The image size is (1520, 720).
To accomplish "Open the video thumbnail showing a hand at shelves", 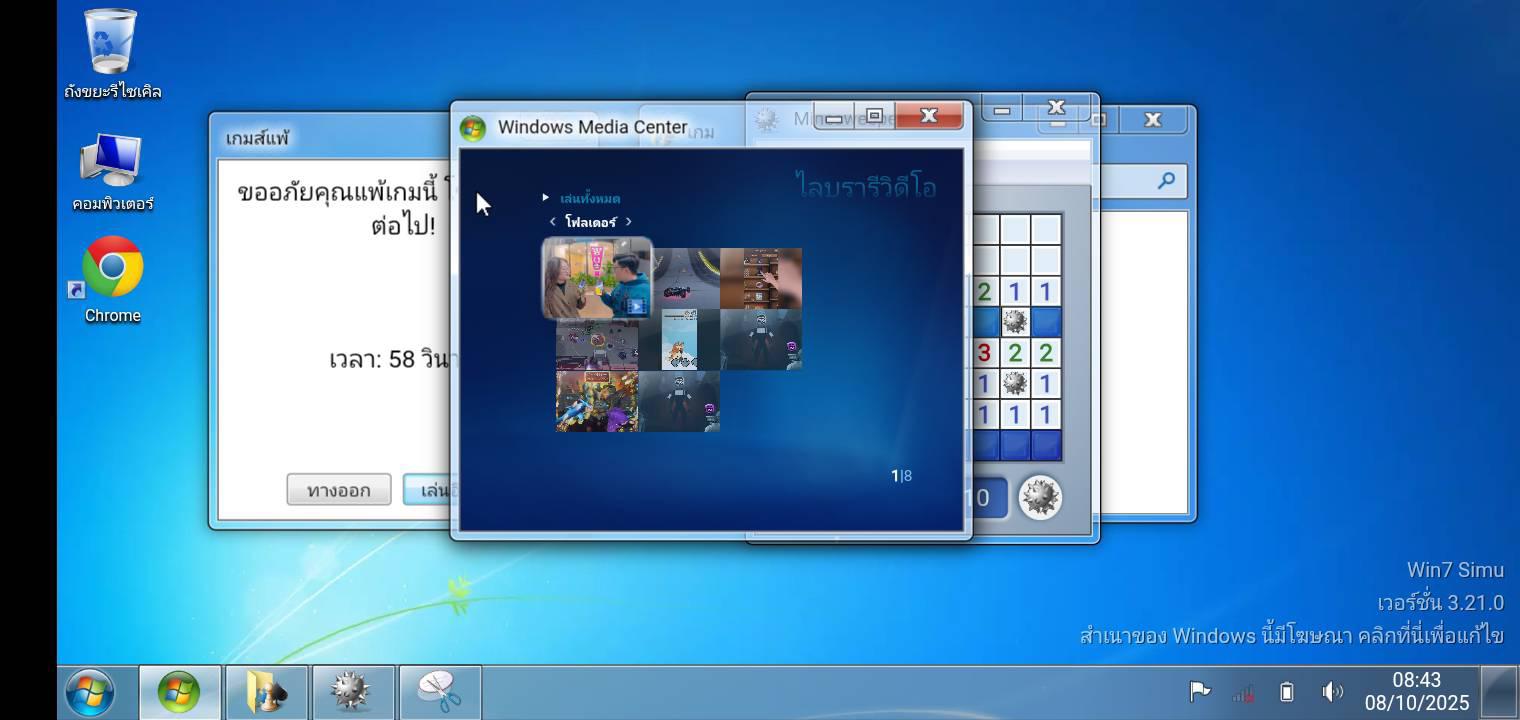I will pyautogui.click(x=761, y=278).
